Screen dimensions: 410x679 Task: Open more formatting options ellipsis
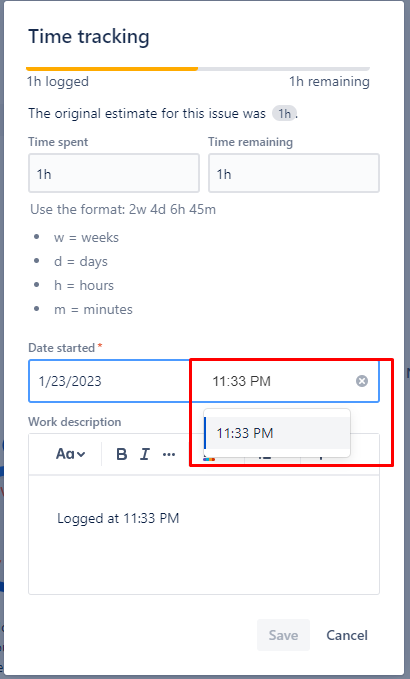tap(169, 454)
